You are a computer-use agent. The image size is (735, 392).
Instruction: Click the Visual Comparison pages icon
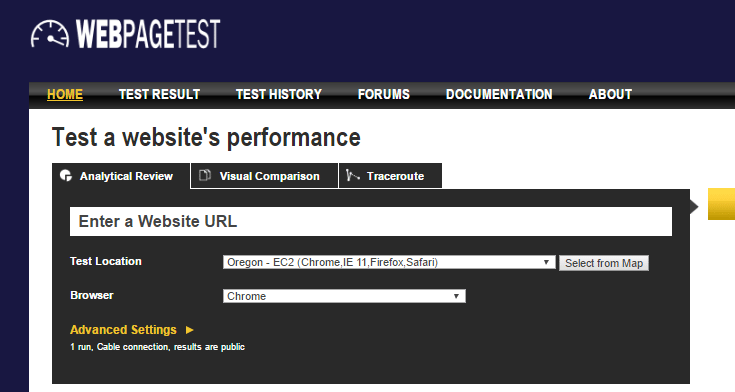tap(205, 175)
